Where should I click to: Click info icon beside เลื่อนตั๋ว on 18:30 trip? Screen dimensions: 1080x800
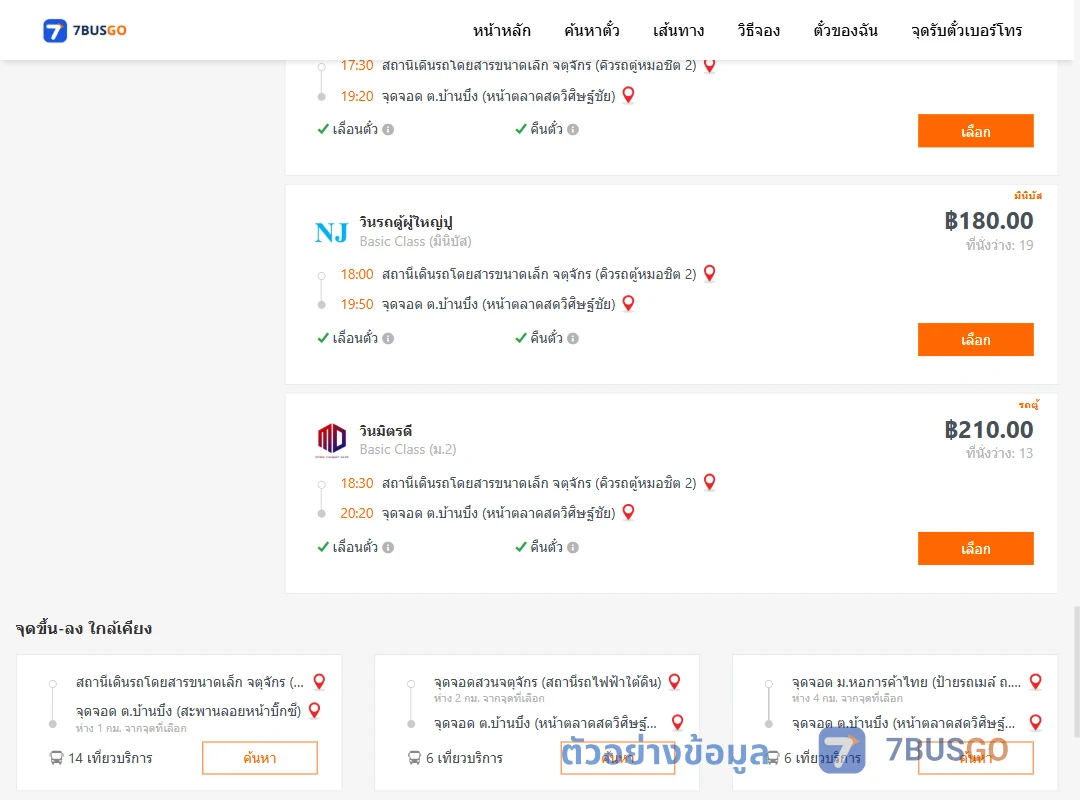[x=388, y=547]
